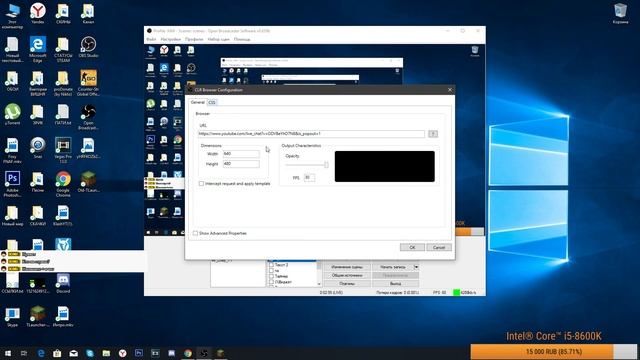640x360 pixels.
Task: Switch to the CSS tab in the dialog
Action: (x=212, y=102)
